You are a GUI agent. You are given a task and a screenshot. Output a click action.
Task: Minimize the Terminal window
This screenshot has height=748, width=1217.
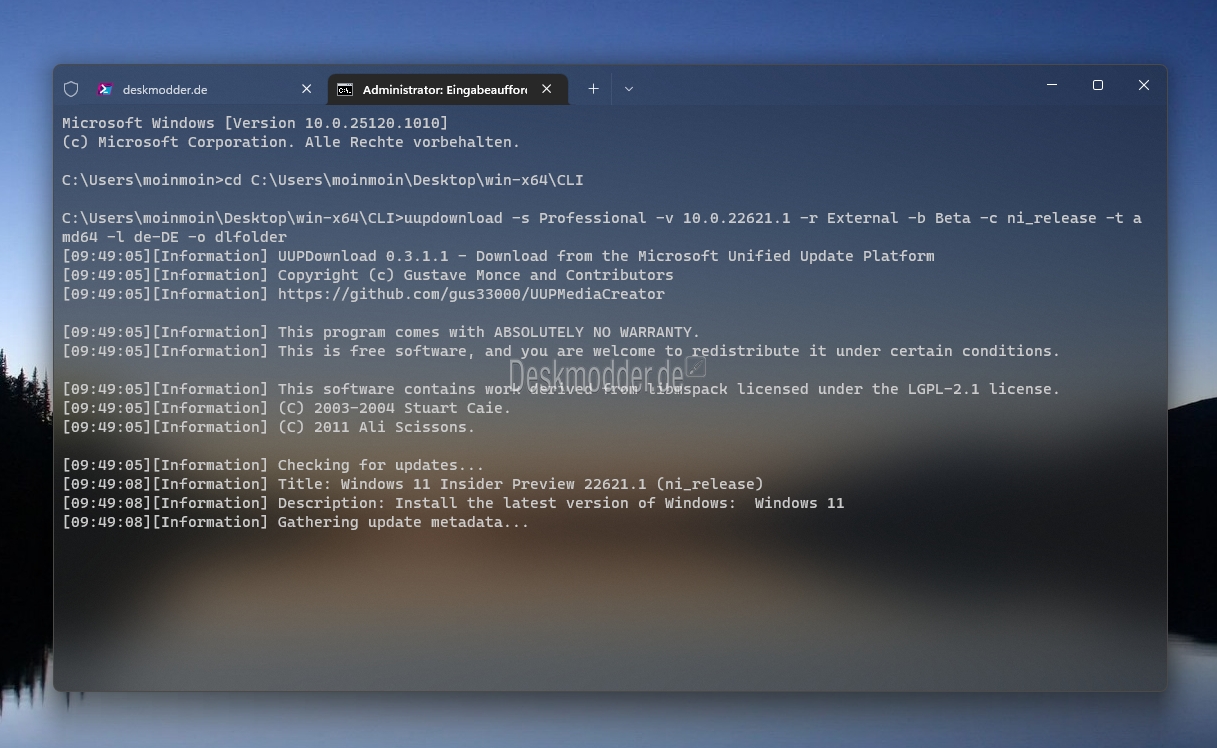tap(1052, 86)
